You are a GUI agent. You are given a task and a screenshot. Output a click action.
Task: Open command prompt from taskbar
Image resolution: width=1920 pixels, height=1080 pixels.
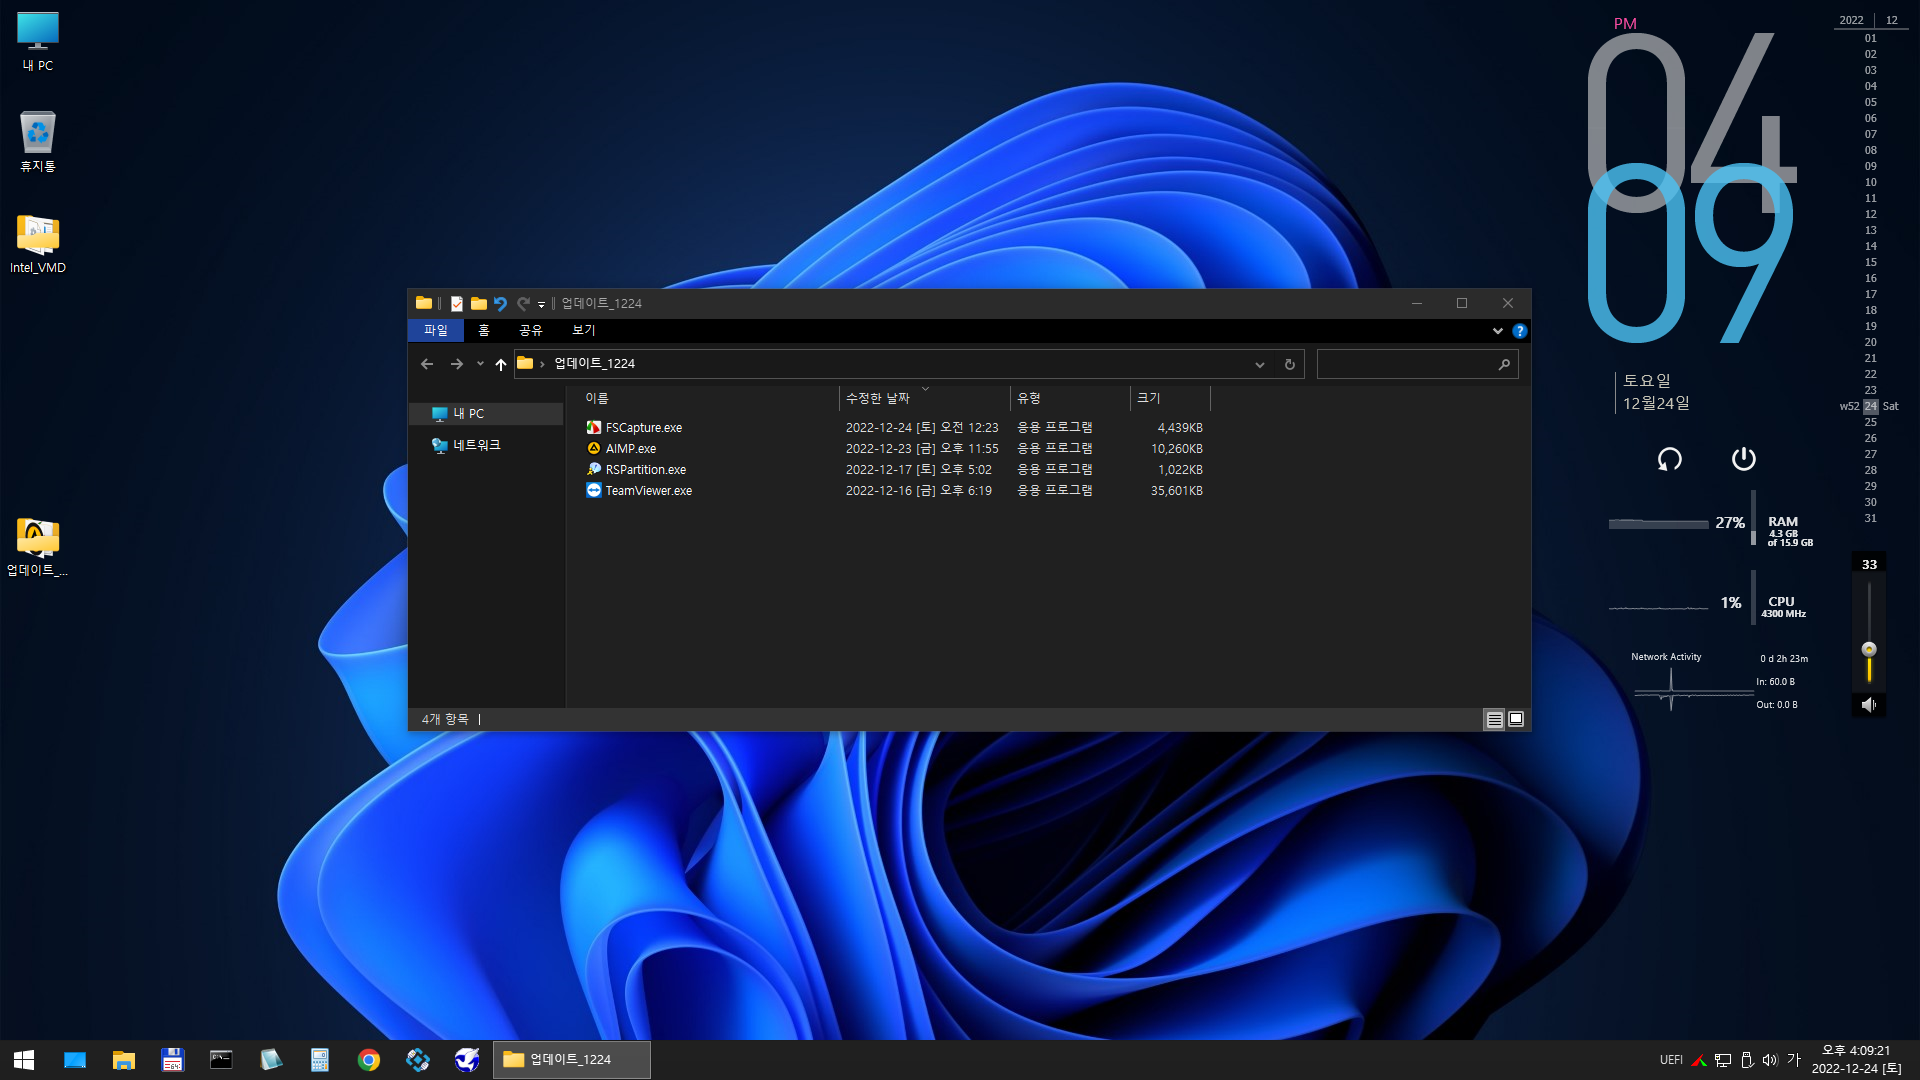[x=221, y=1060]
